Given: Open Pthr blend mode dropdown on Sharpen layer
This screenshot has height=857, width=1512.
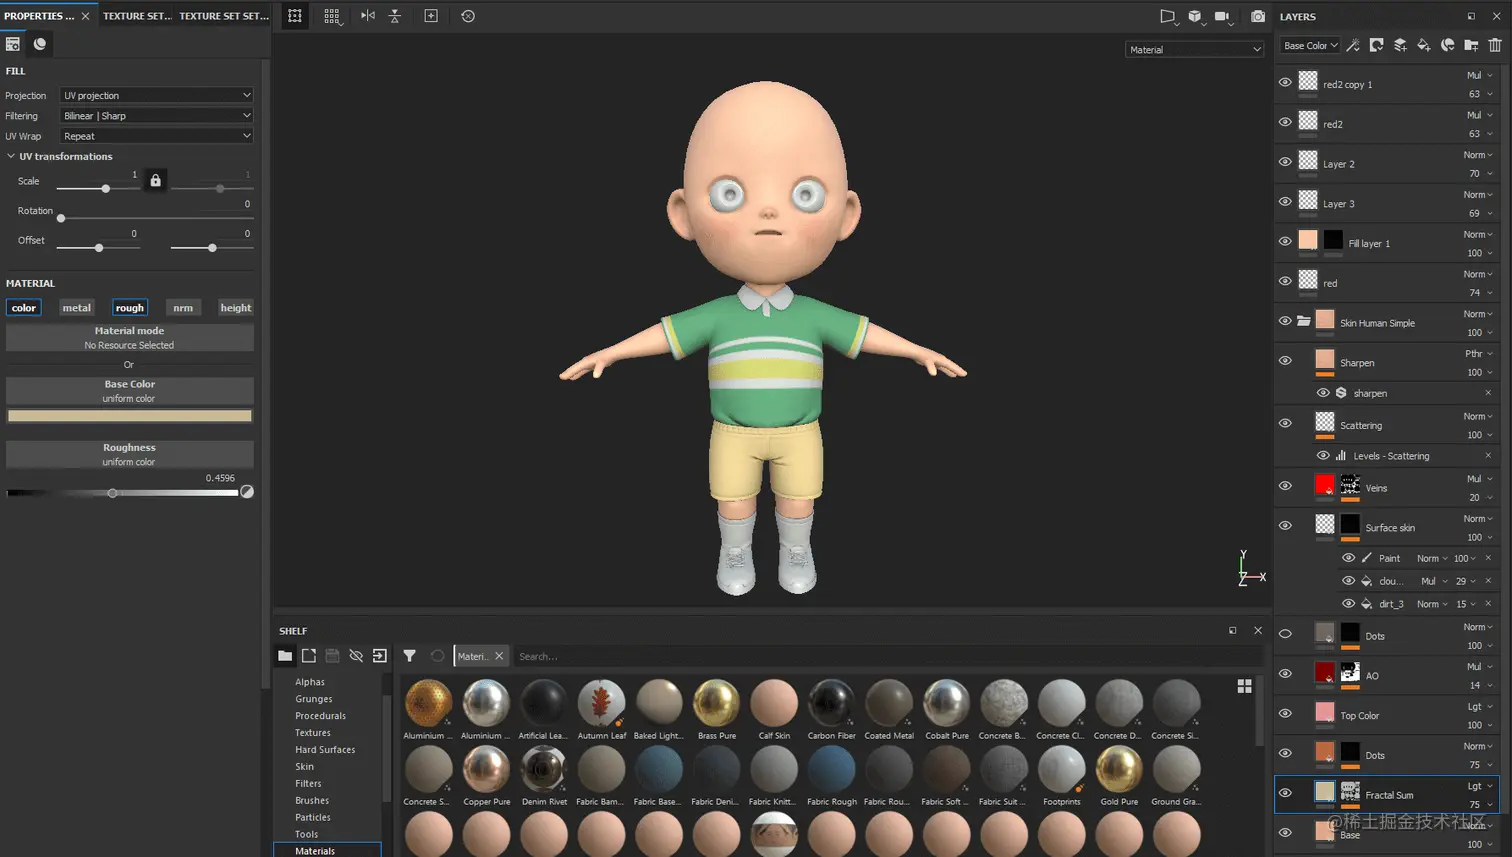Looking at the screenshot, I should (1480, 353).
